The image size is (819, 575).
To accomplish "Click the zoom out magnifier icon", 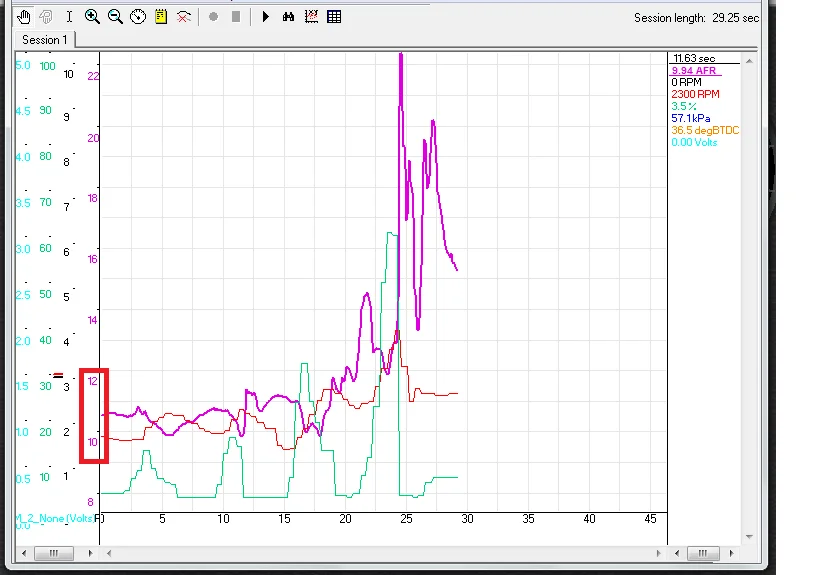I will [115, 17].
